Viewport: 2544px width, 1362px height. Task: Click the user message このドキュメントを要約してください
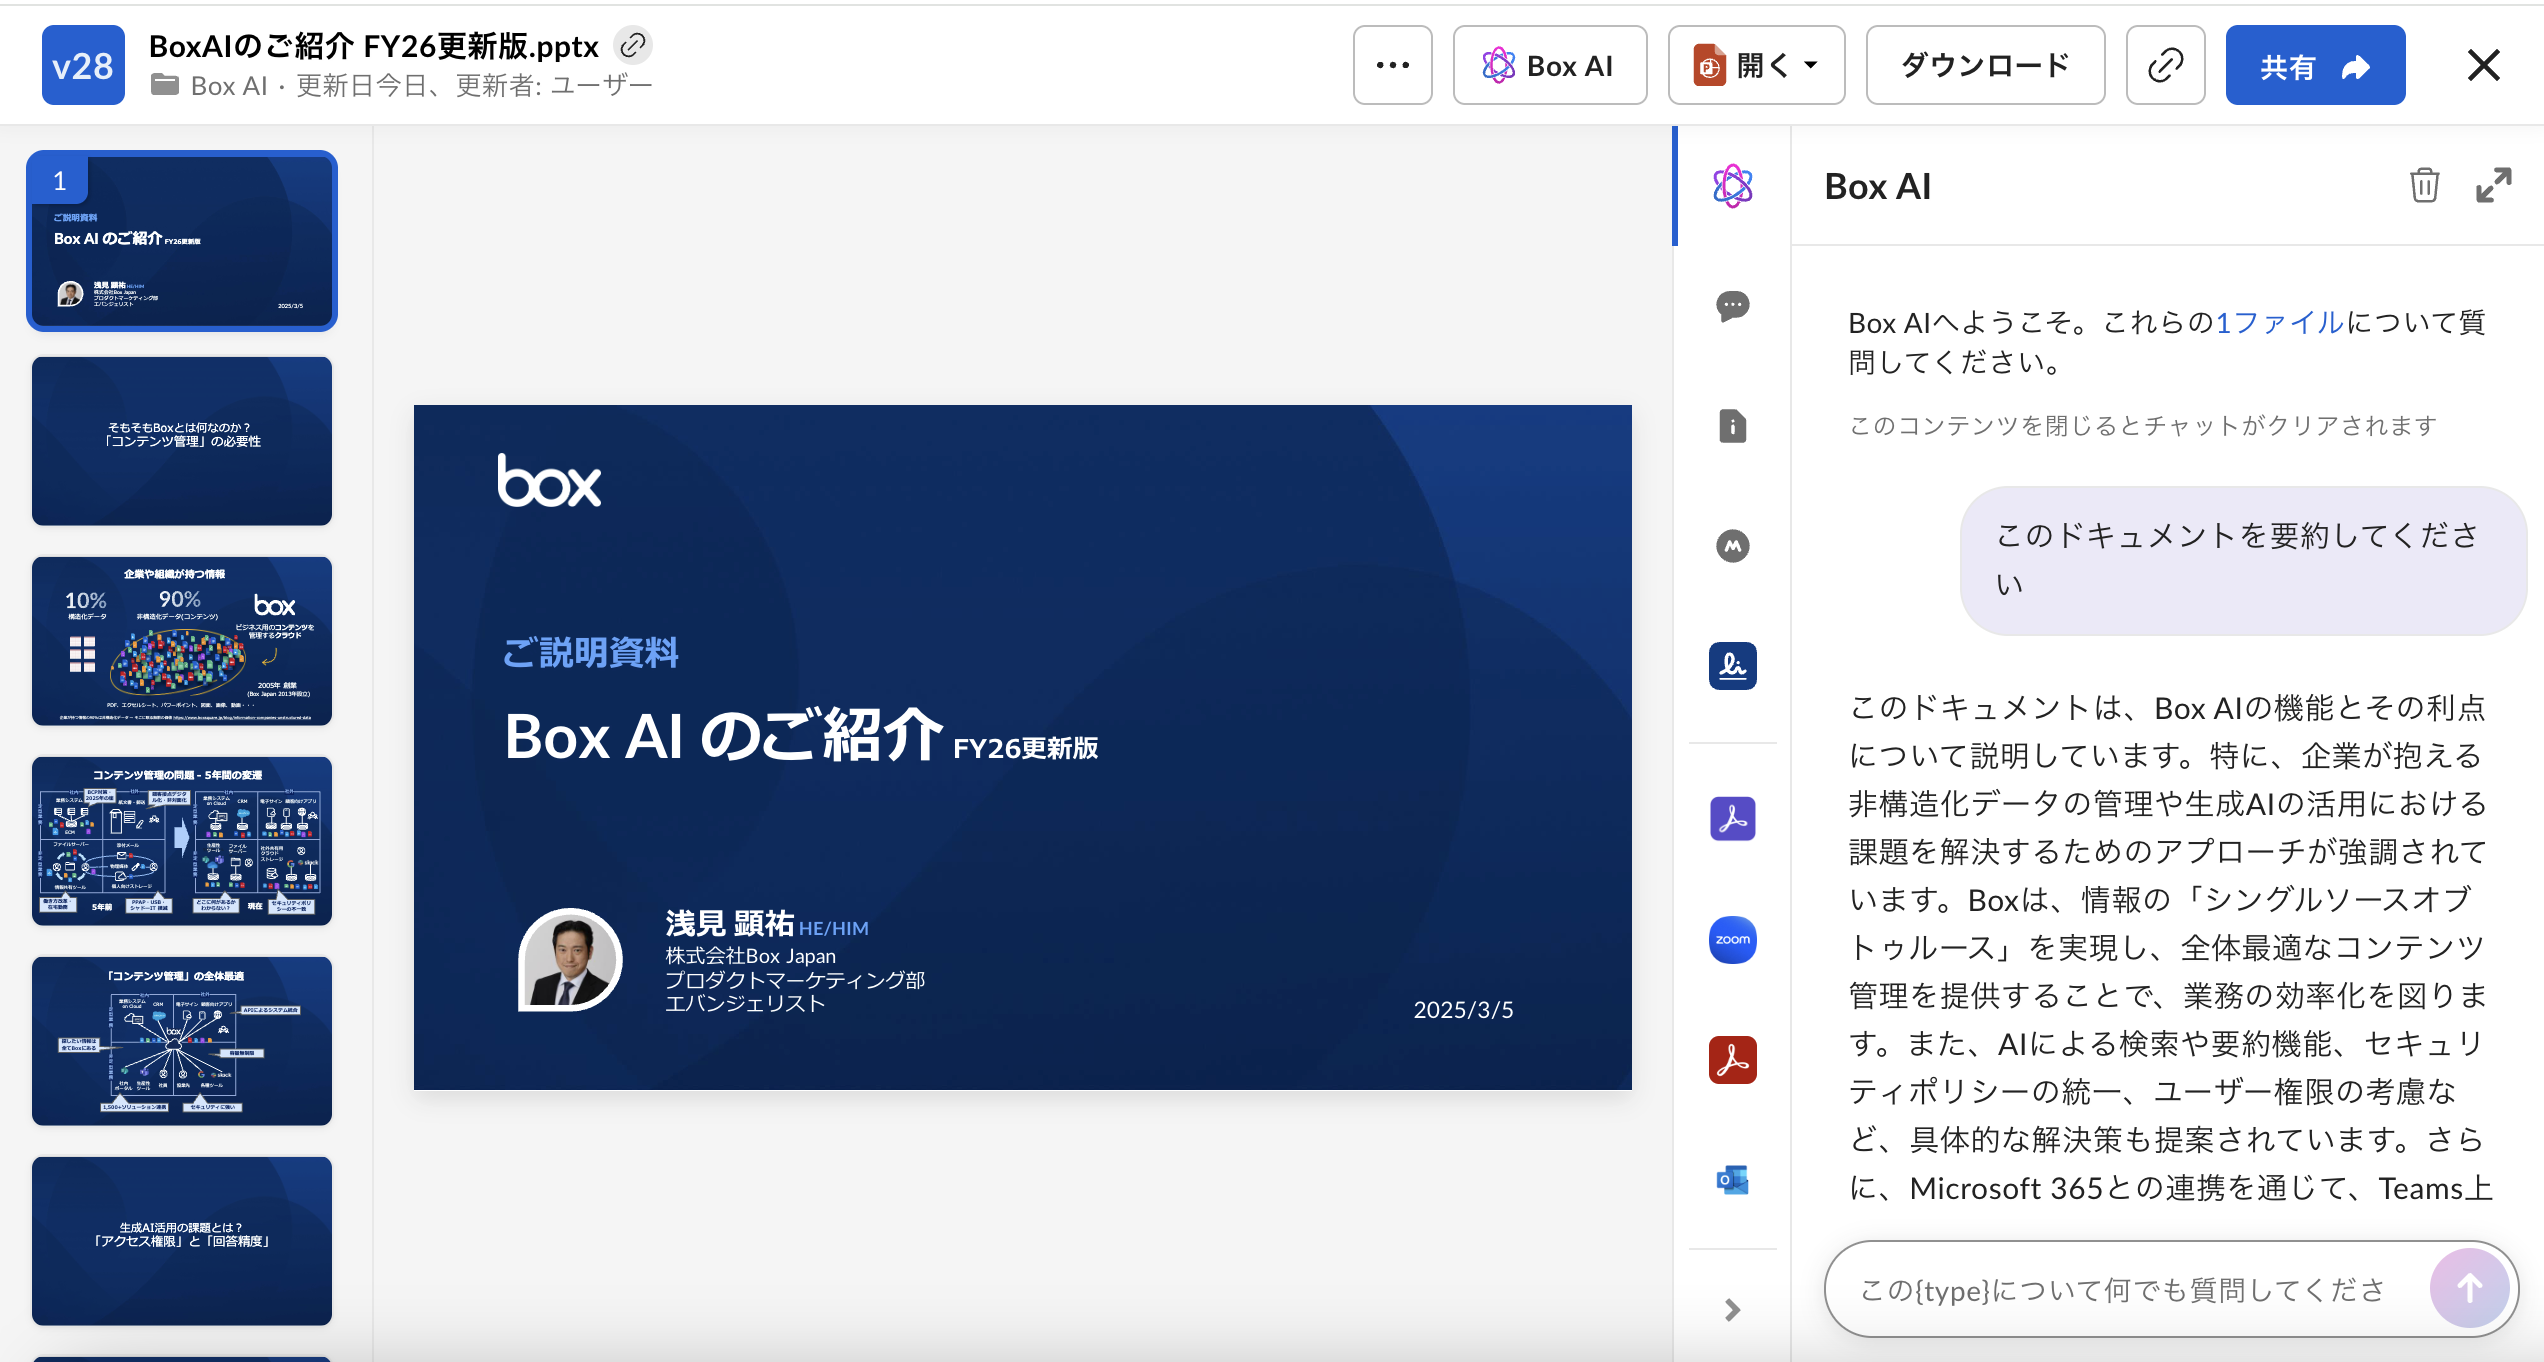click(2243, 560)
